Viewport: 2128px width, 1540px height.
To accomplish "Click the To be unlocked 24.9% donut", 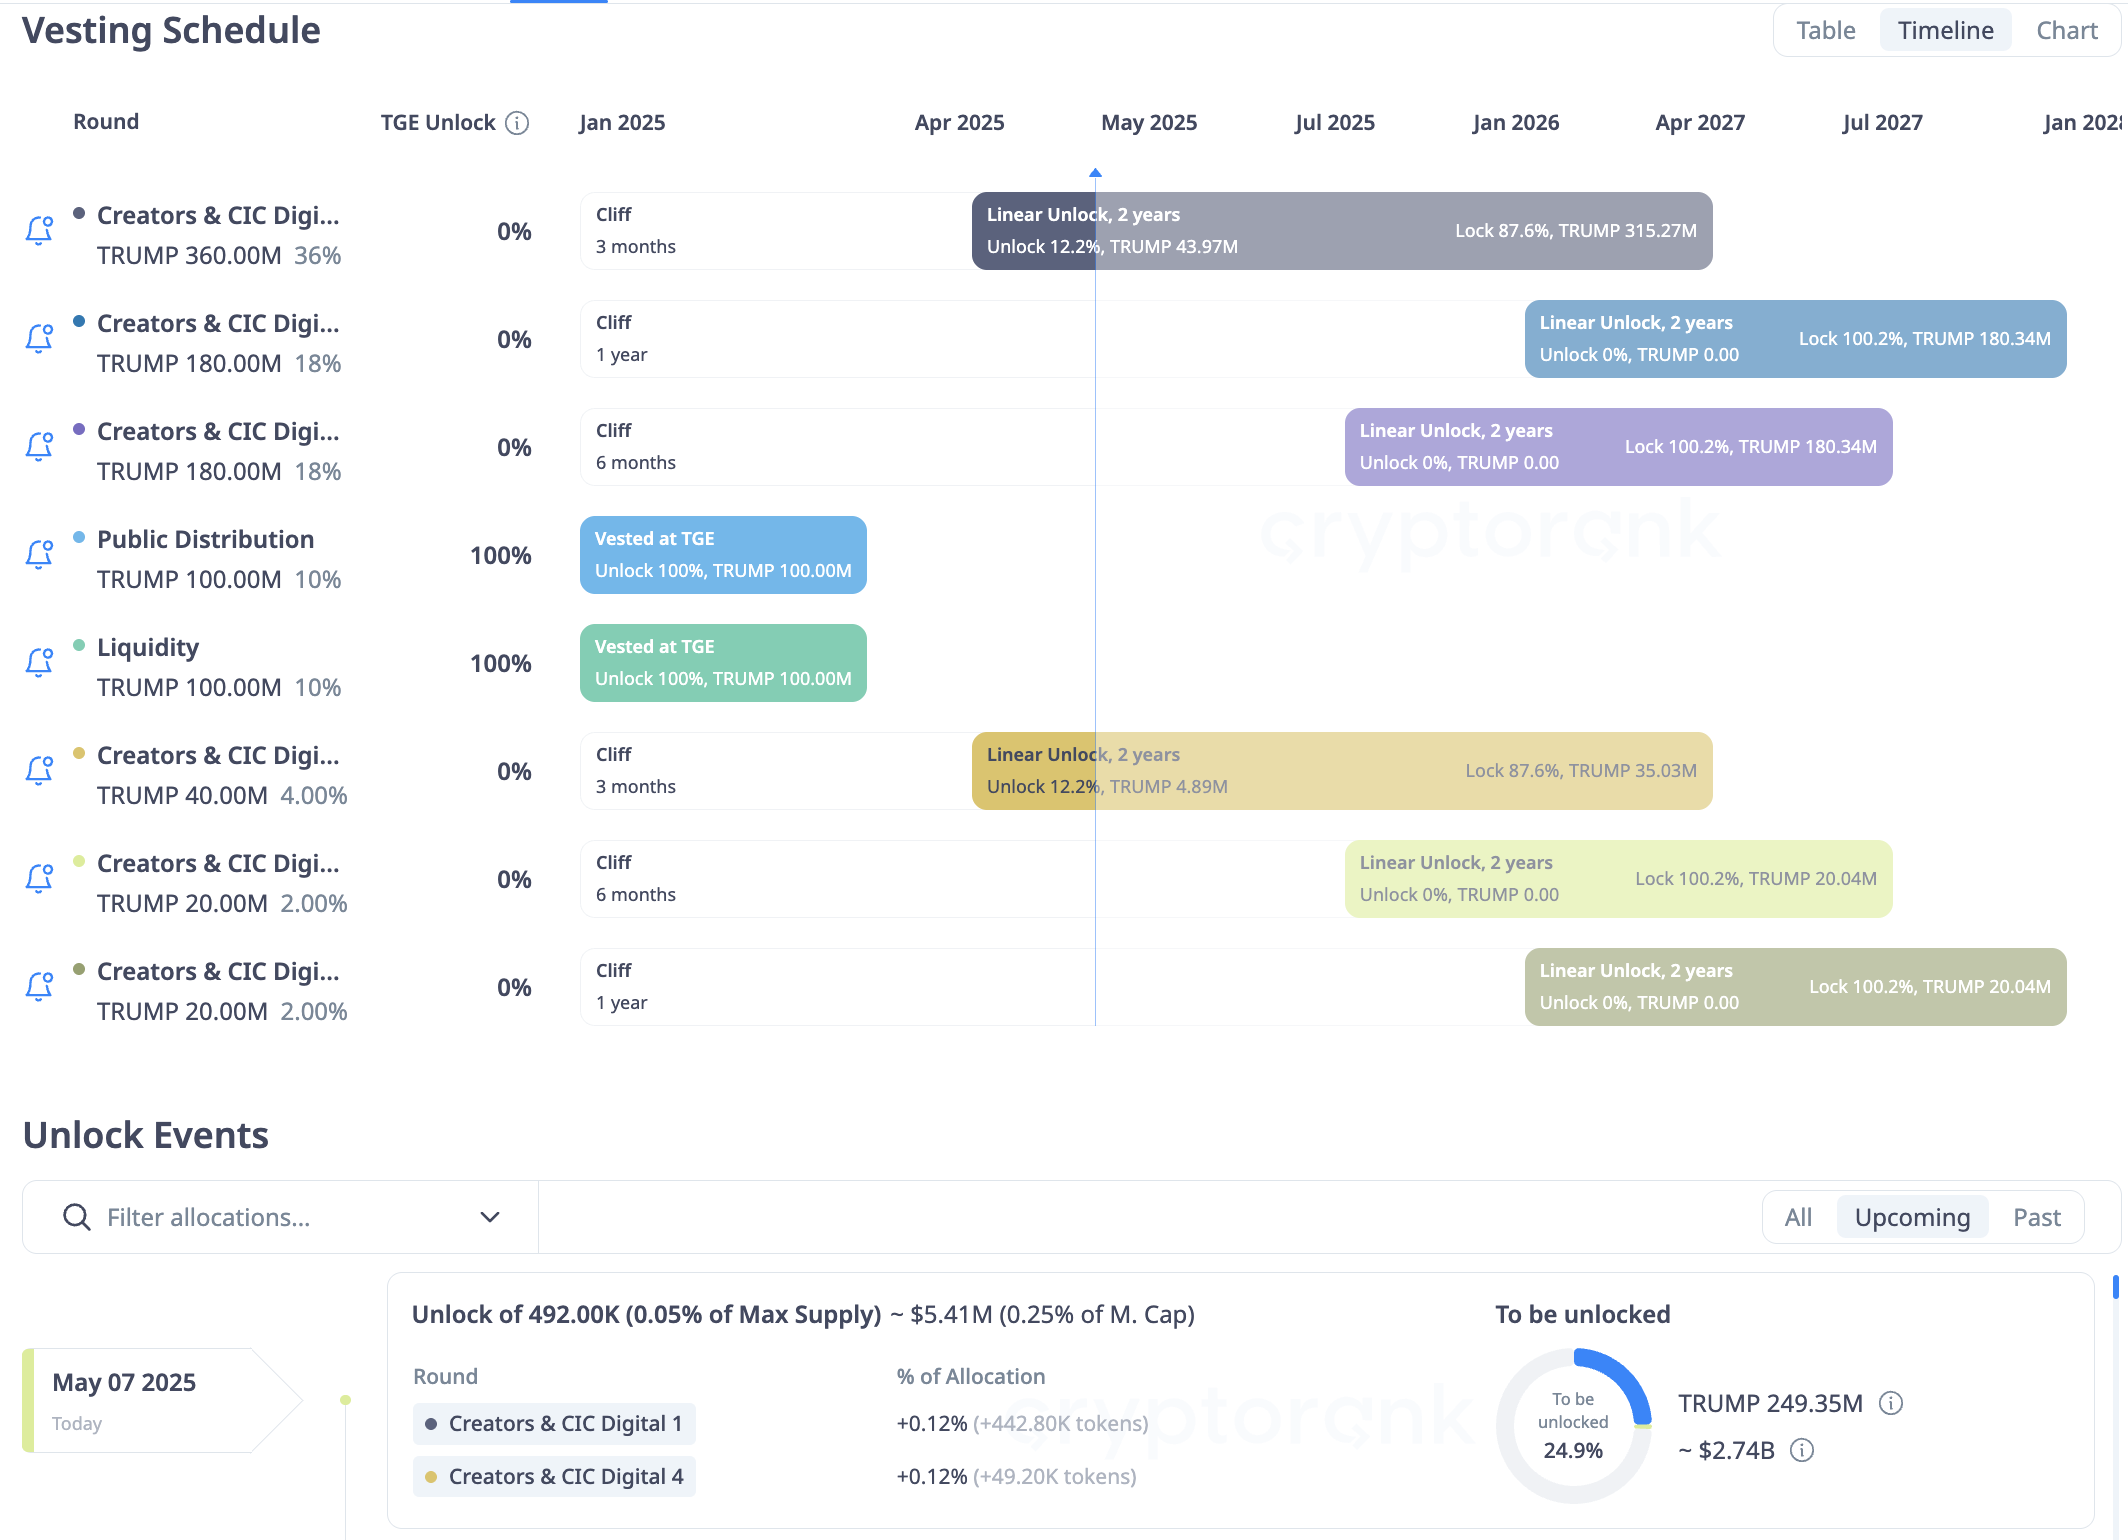I will [x=1573, y=1425].
